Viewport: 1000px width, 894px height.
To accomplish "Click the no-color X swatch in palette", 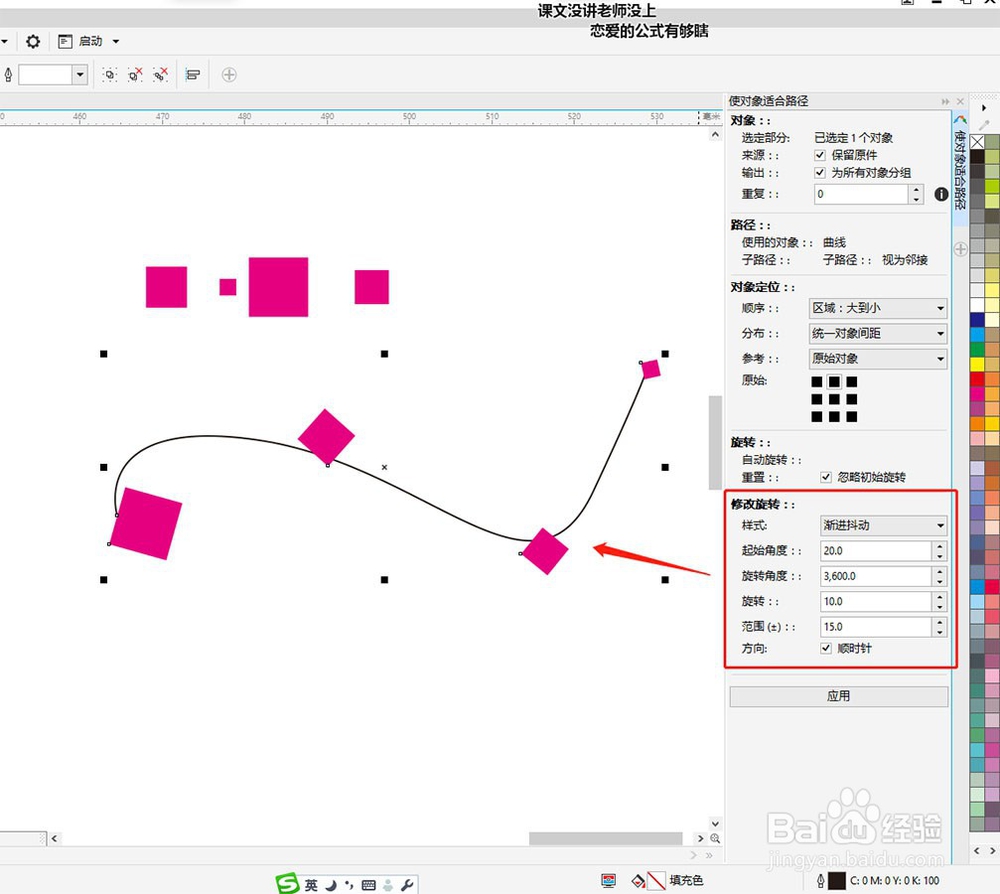I will tap(977, 142).
